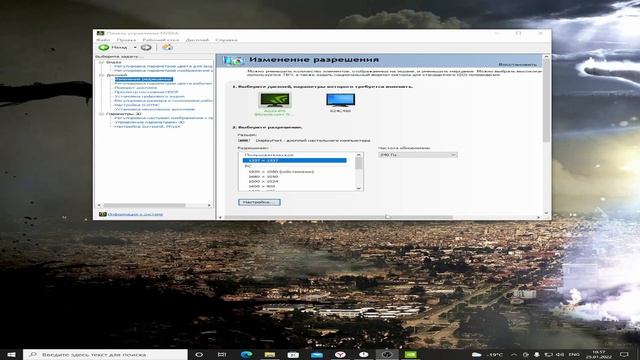Click the NVIDIA title bar logo icon
Viewport: 640px width, 360px height.
100,33
